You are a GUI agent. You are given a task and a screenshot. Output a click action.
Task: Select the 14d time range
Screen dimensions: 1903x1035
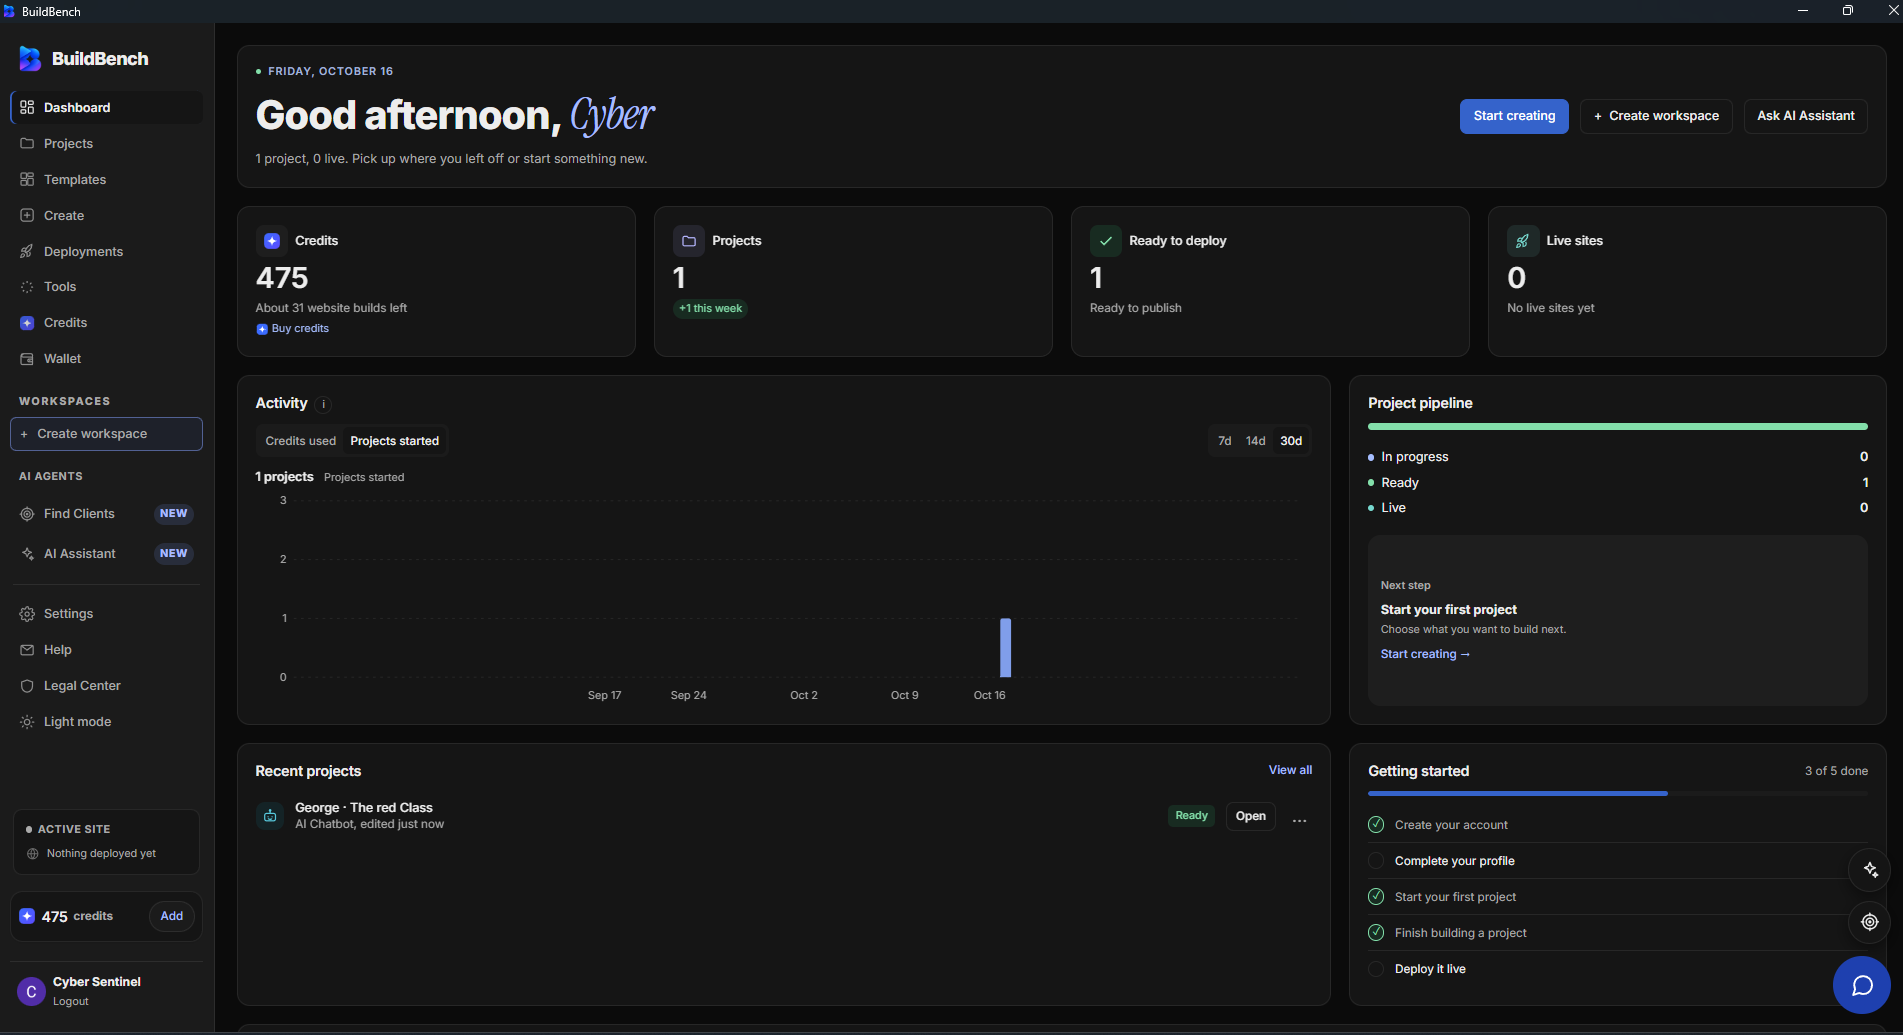pos(1255,441)
